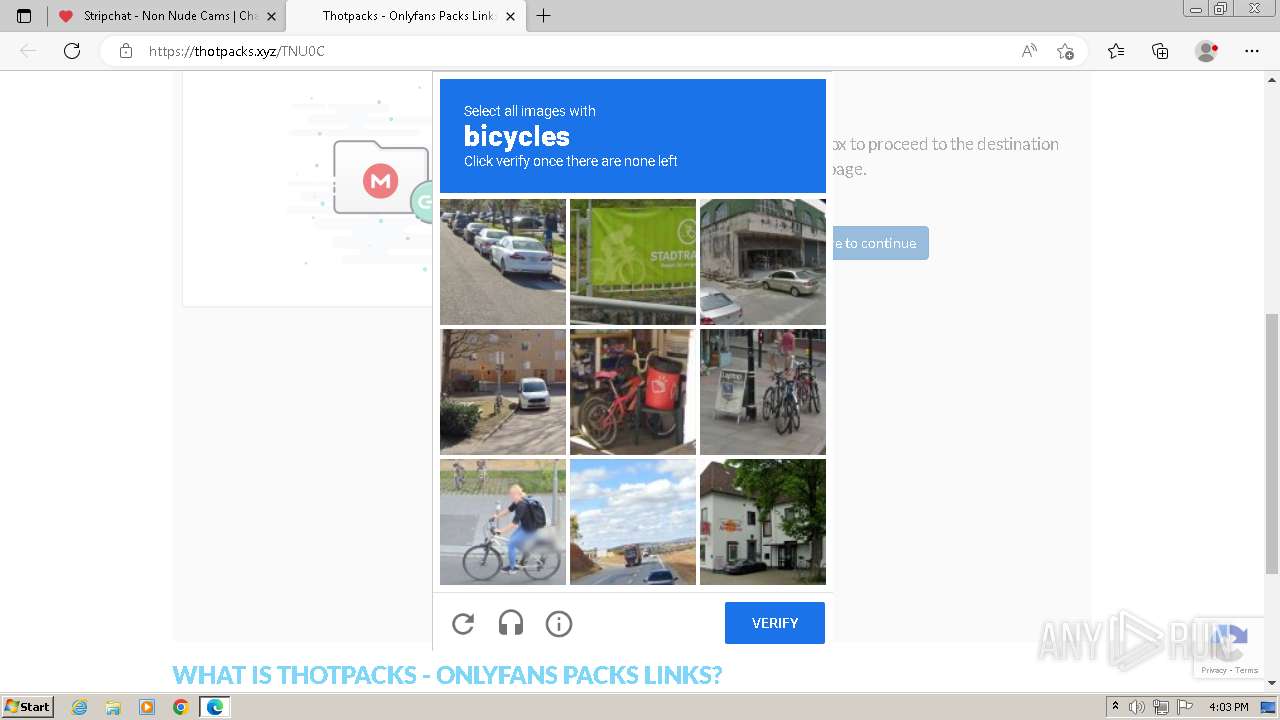Open the reCAPTCHA Privacy link
Viewport: 1280px width, 720px height.
[x=1213, y=670]
